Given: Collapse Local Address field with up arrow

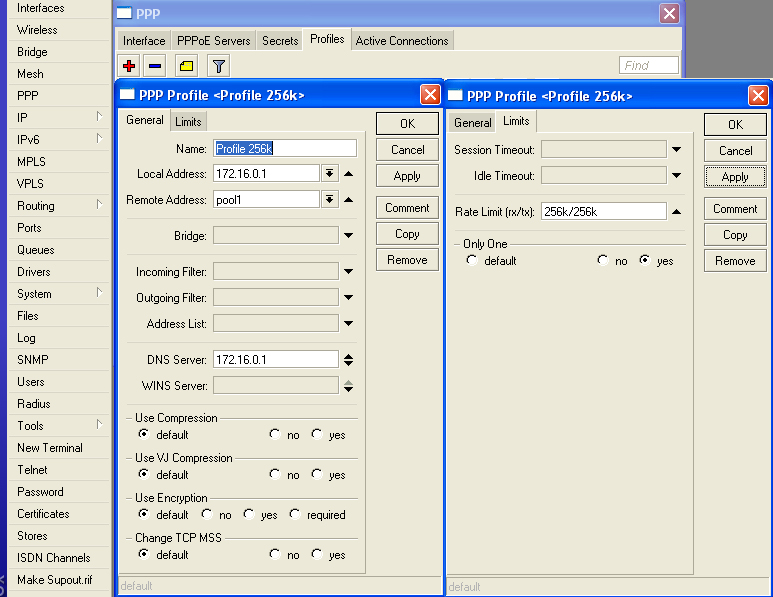Looking at the screenshot, I should point(349,174).
